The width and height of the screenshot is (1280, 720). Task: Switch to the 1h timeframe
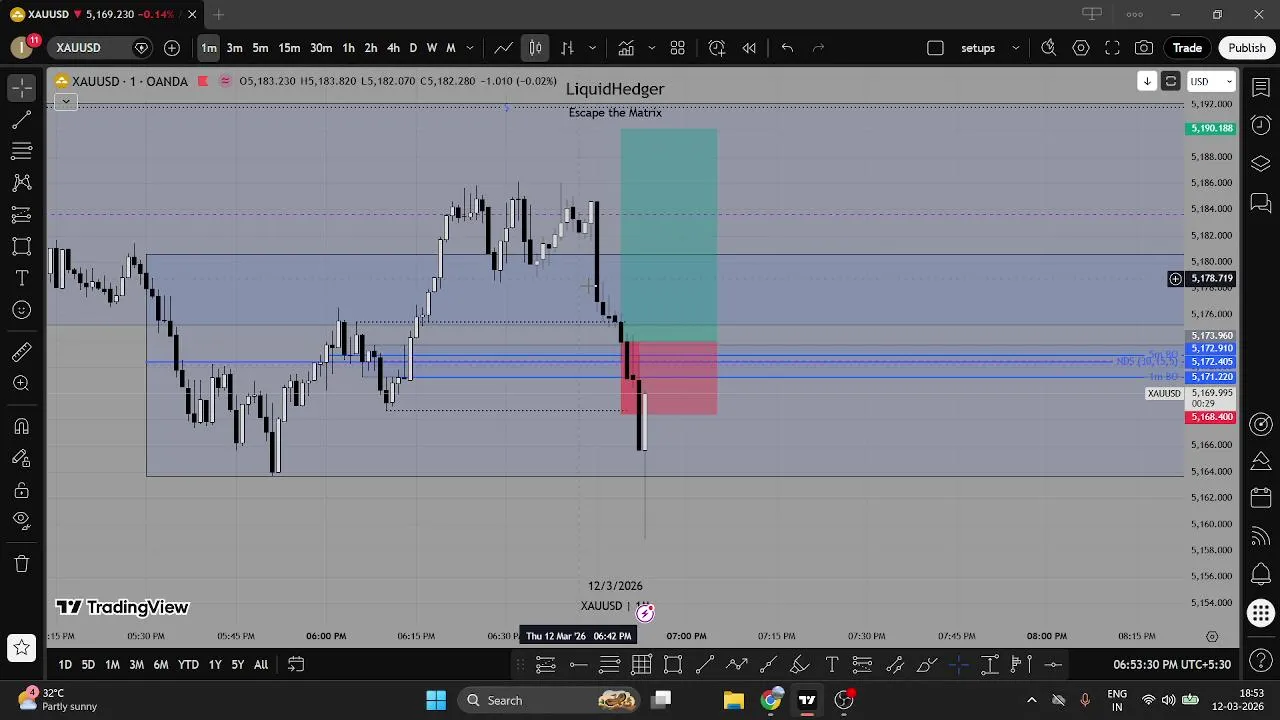pyautogui.click(x=348, y=48)
